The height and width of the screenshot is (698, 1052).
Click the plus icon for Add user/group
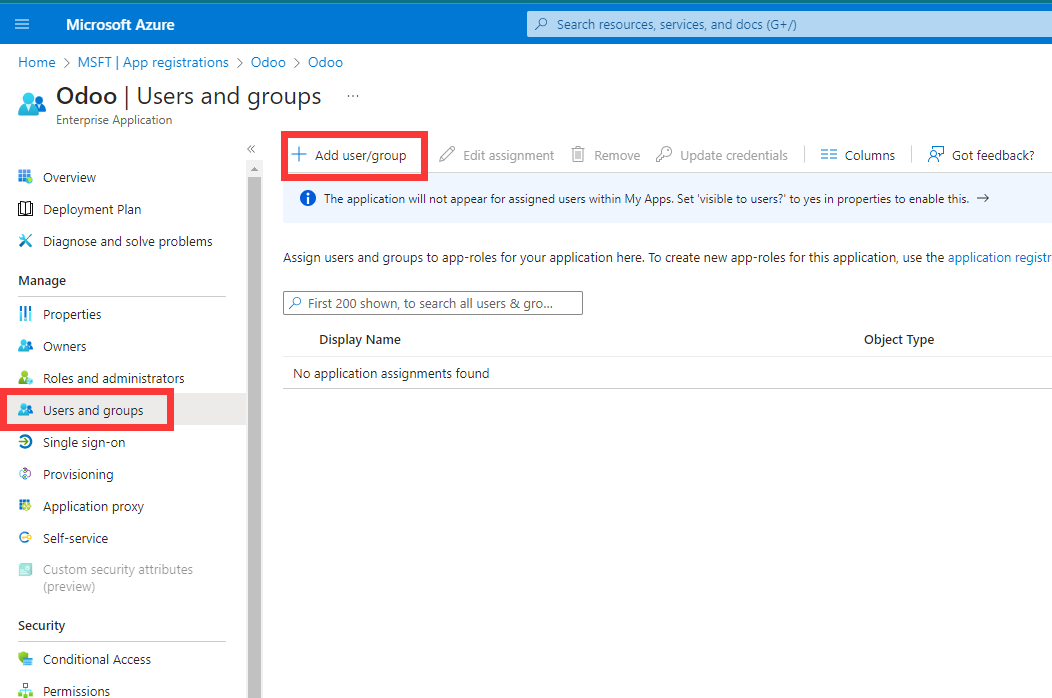[299, 154]
